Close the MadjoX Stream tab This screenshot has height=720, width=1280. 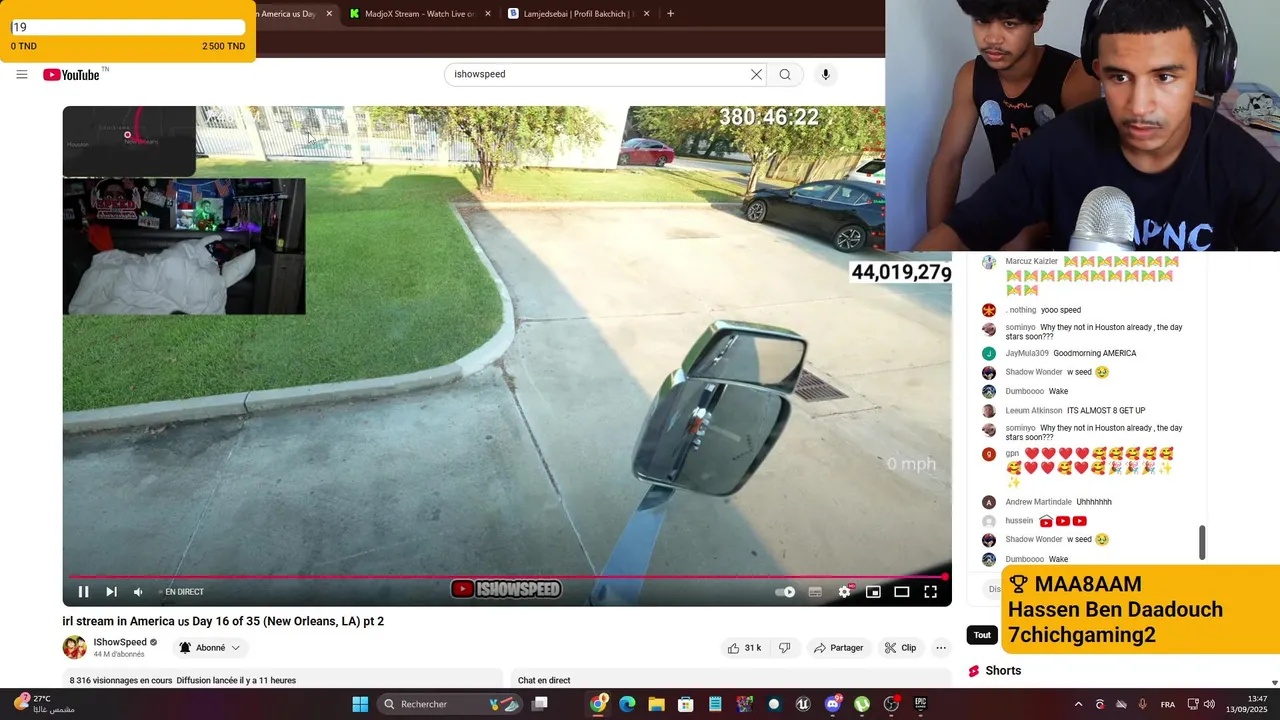(488, 14)
